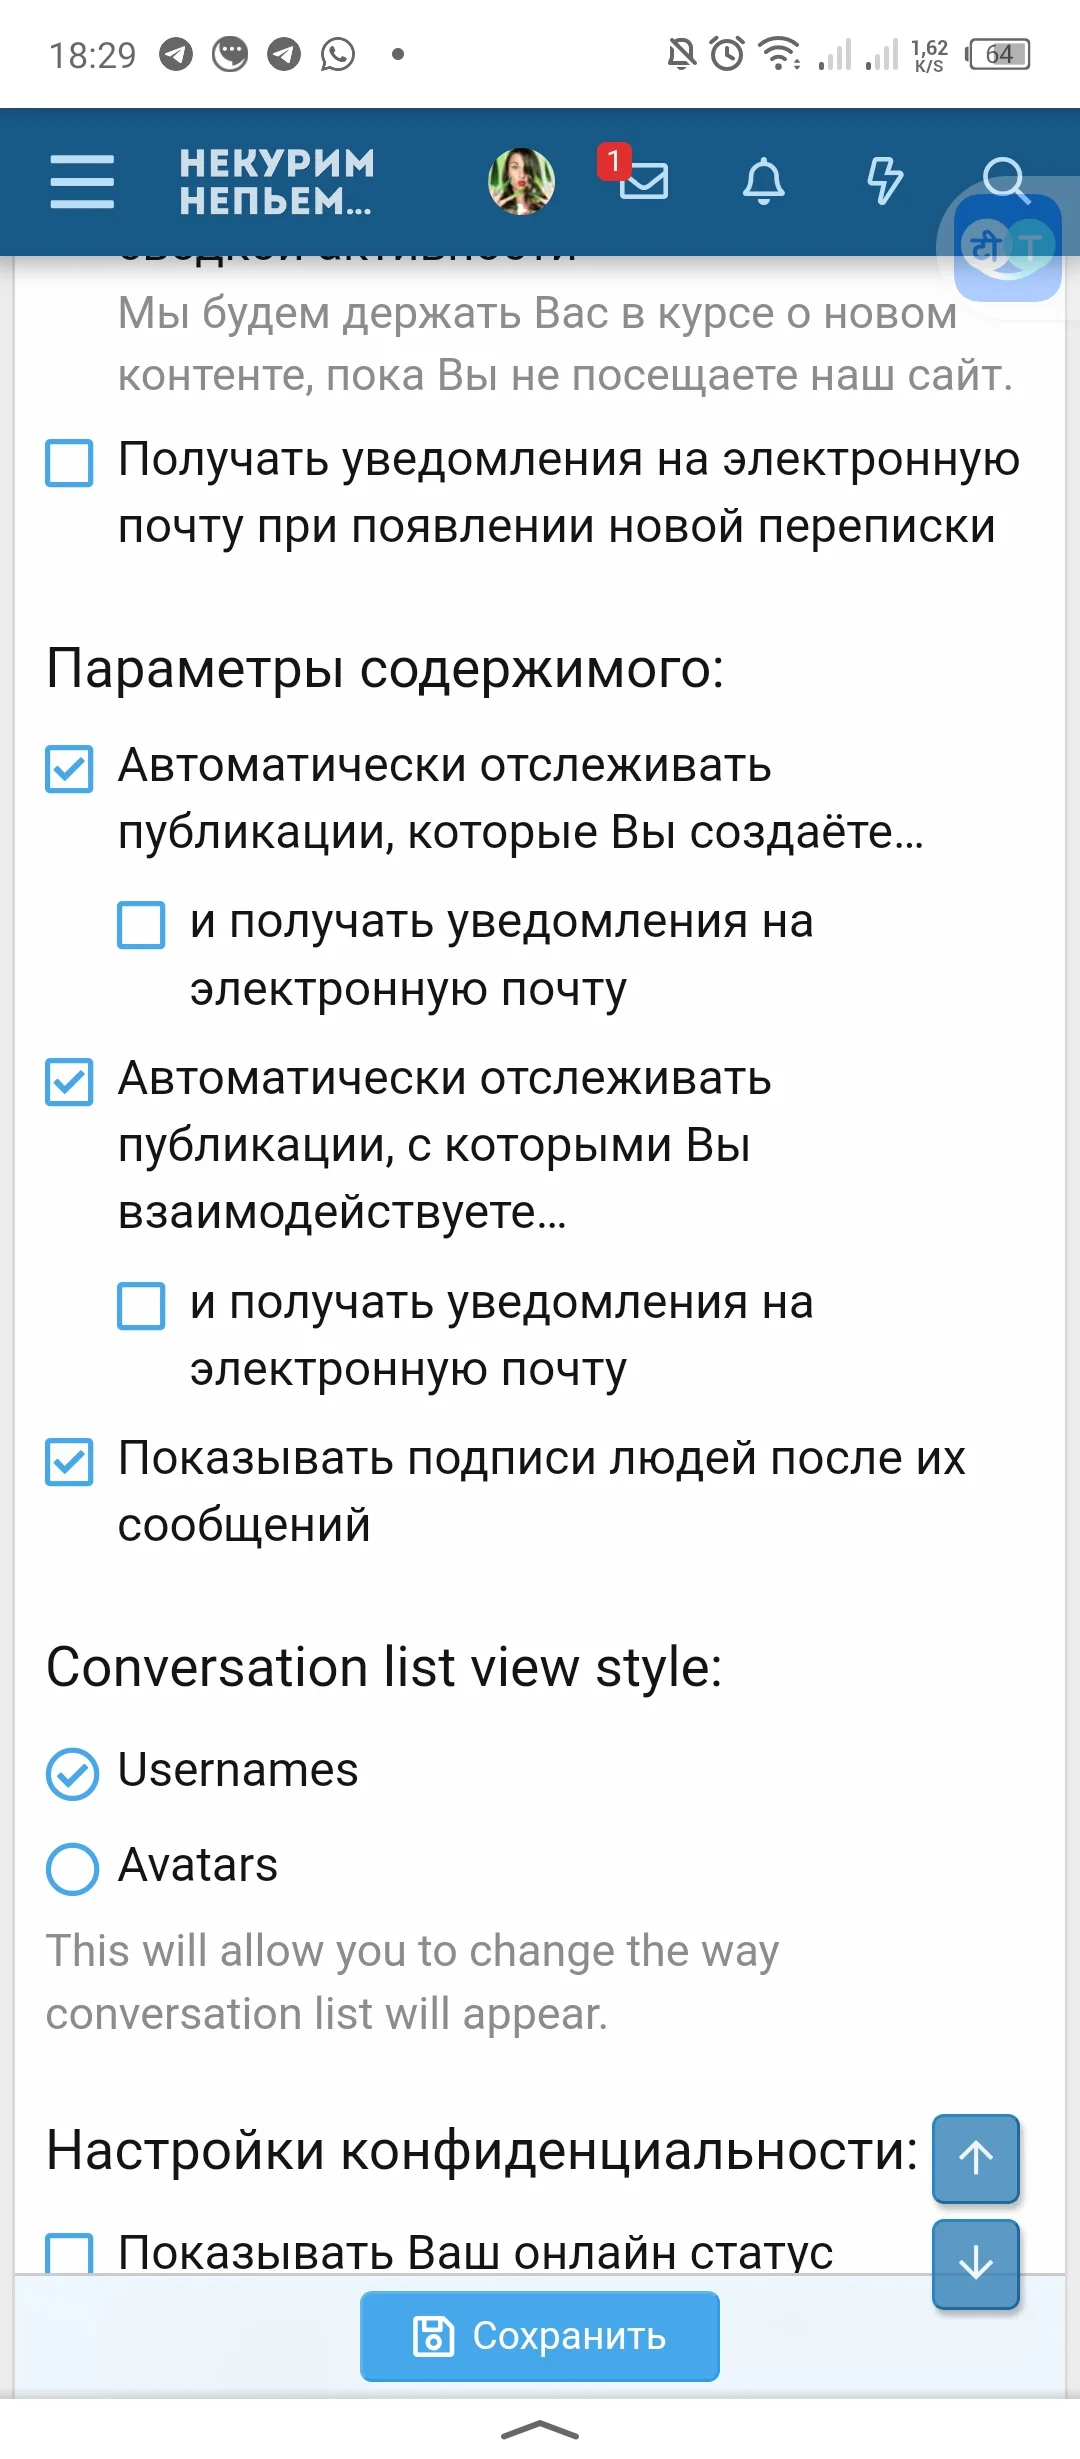Enable email notifications for new conversations

coord(70,463)
